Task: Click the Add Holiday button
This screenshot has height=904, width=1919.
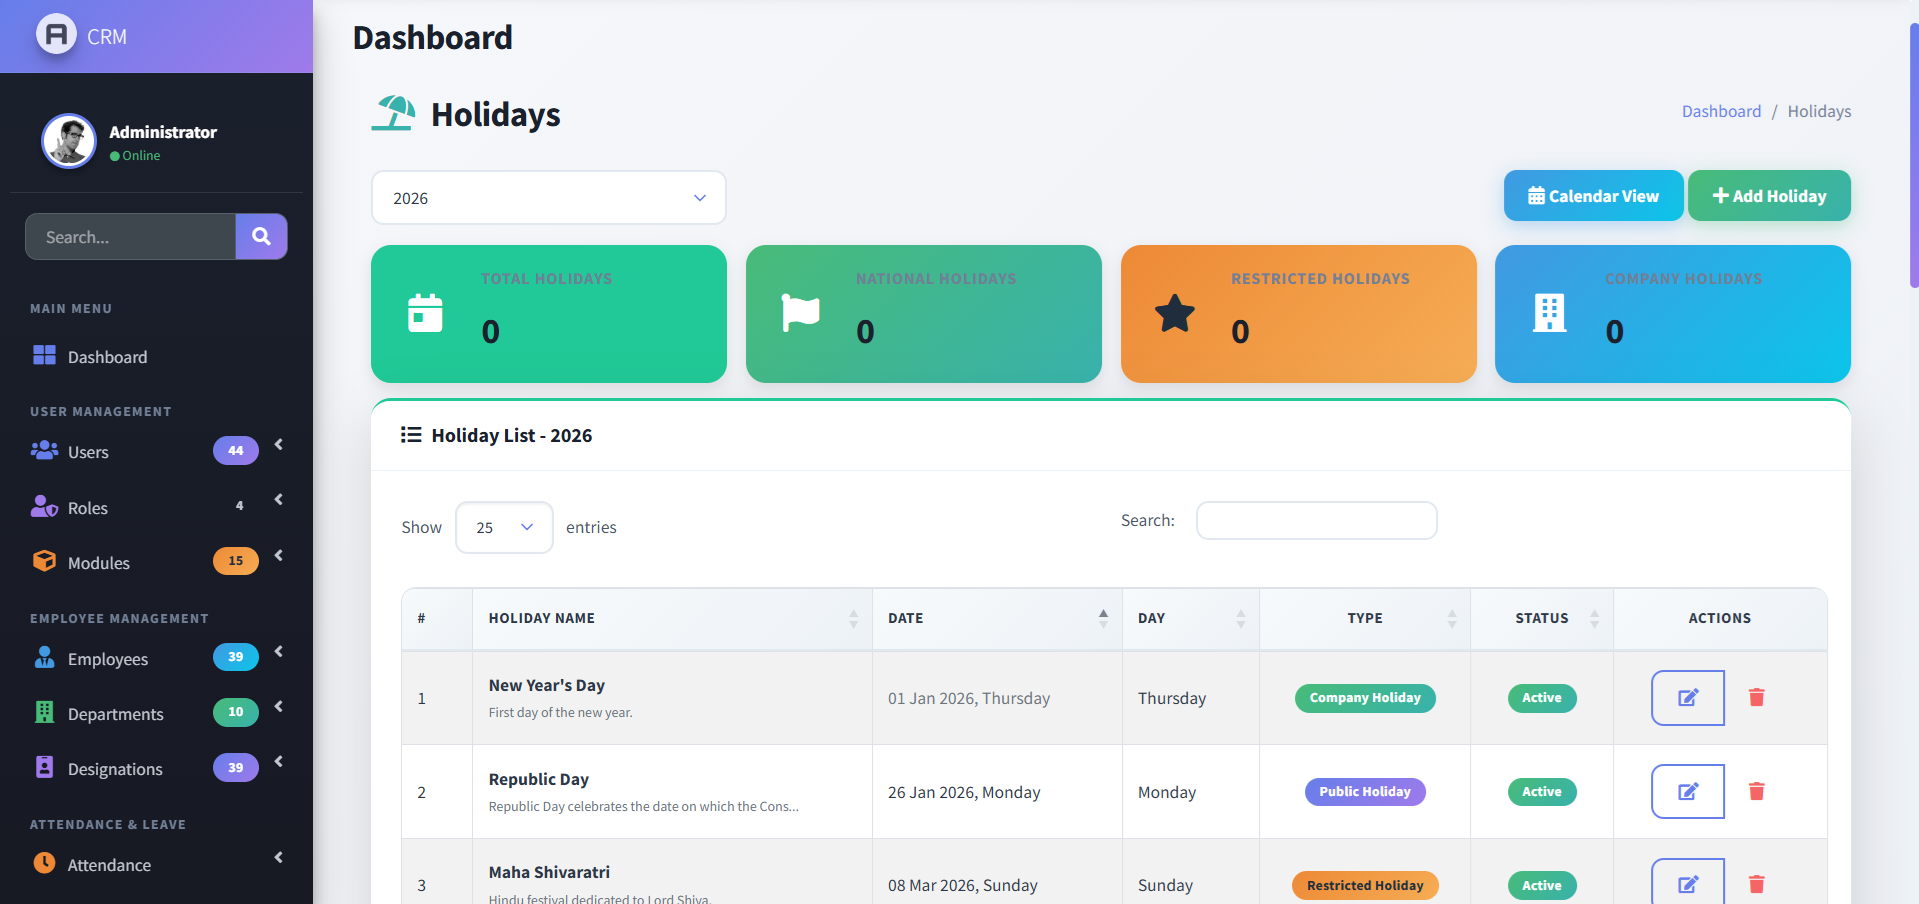Action: click(1768, 196)
